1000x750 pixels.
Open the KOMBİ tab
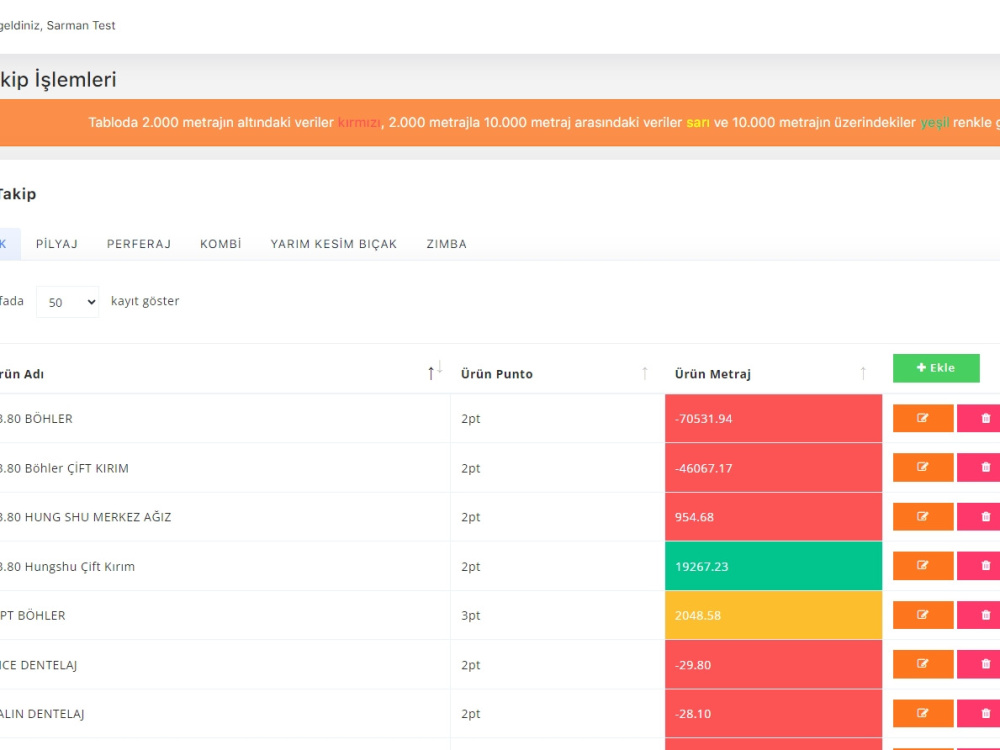coord(221,244)
